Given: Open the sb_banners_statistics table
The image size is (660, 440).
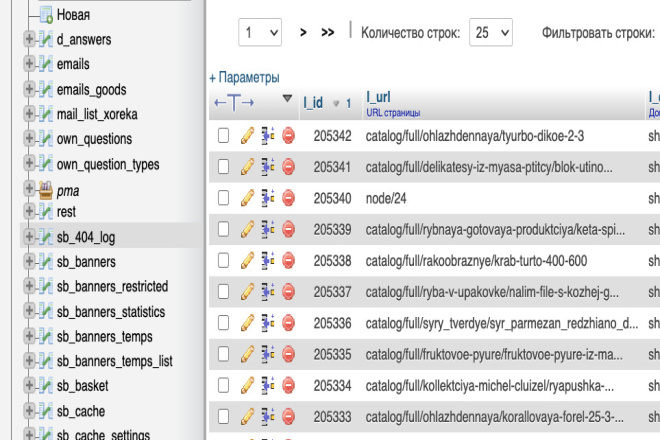Looking at the screenshot, I should pos(111,312).
